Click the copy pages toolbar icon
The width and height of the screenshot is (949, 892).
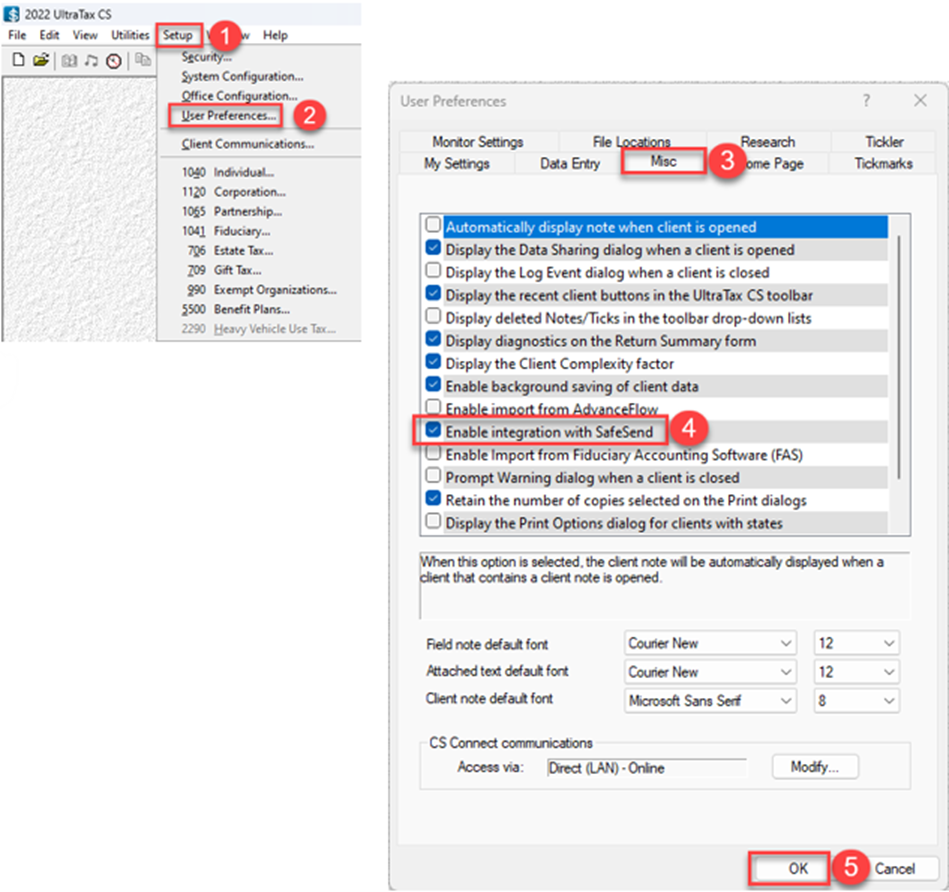[x=143, y=61]
